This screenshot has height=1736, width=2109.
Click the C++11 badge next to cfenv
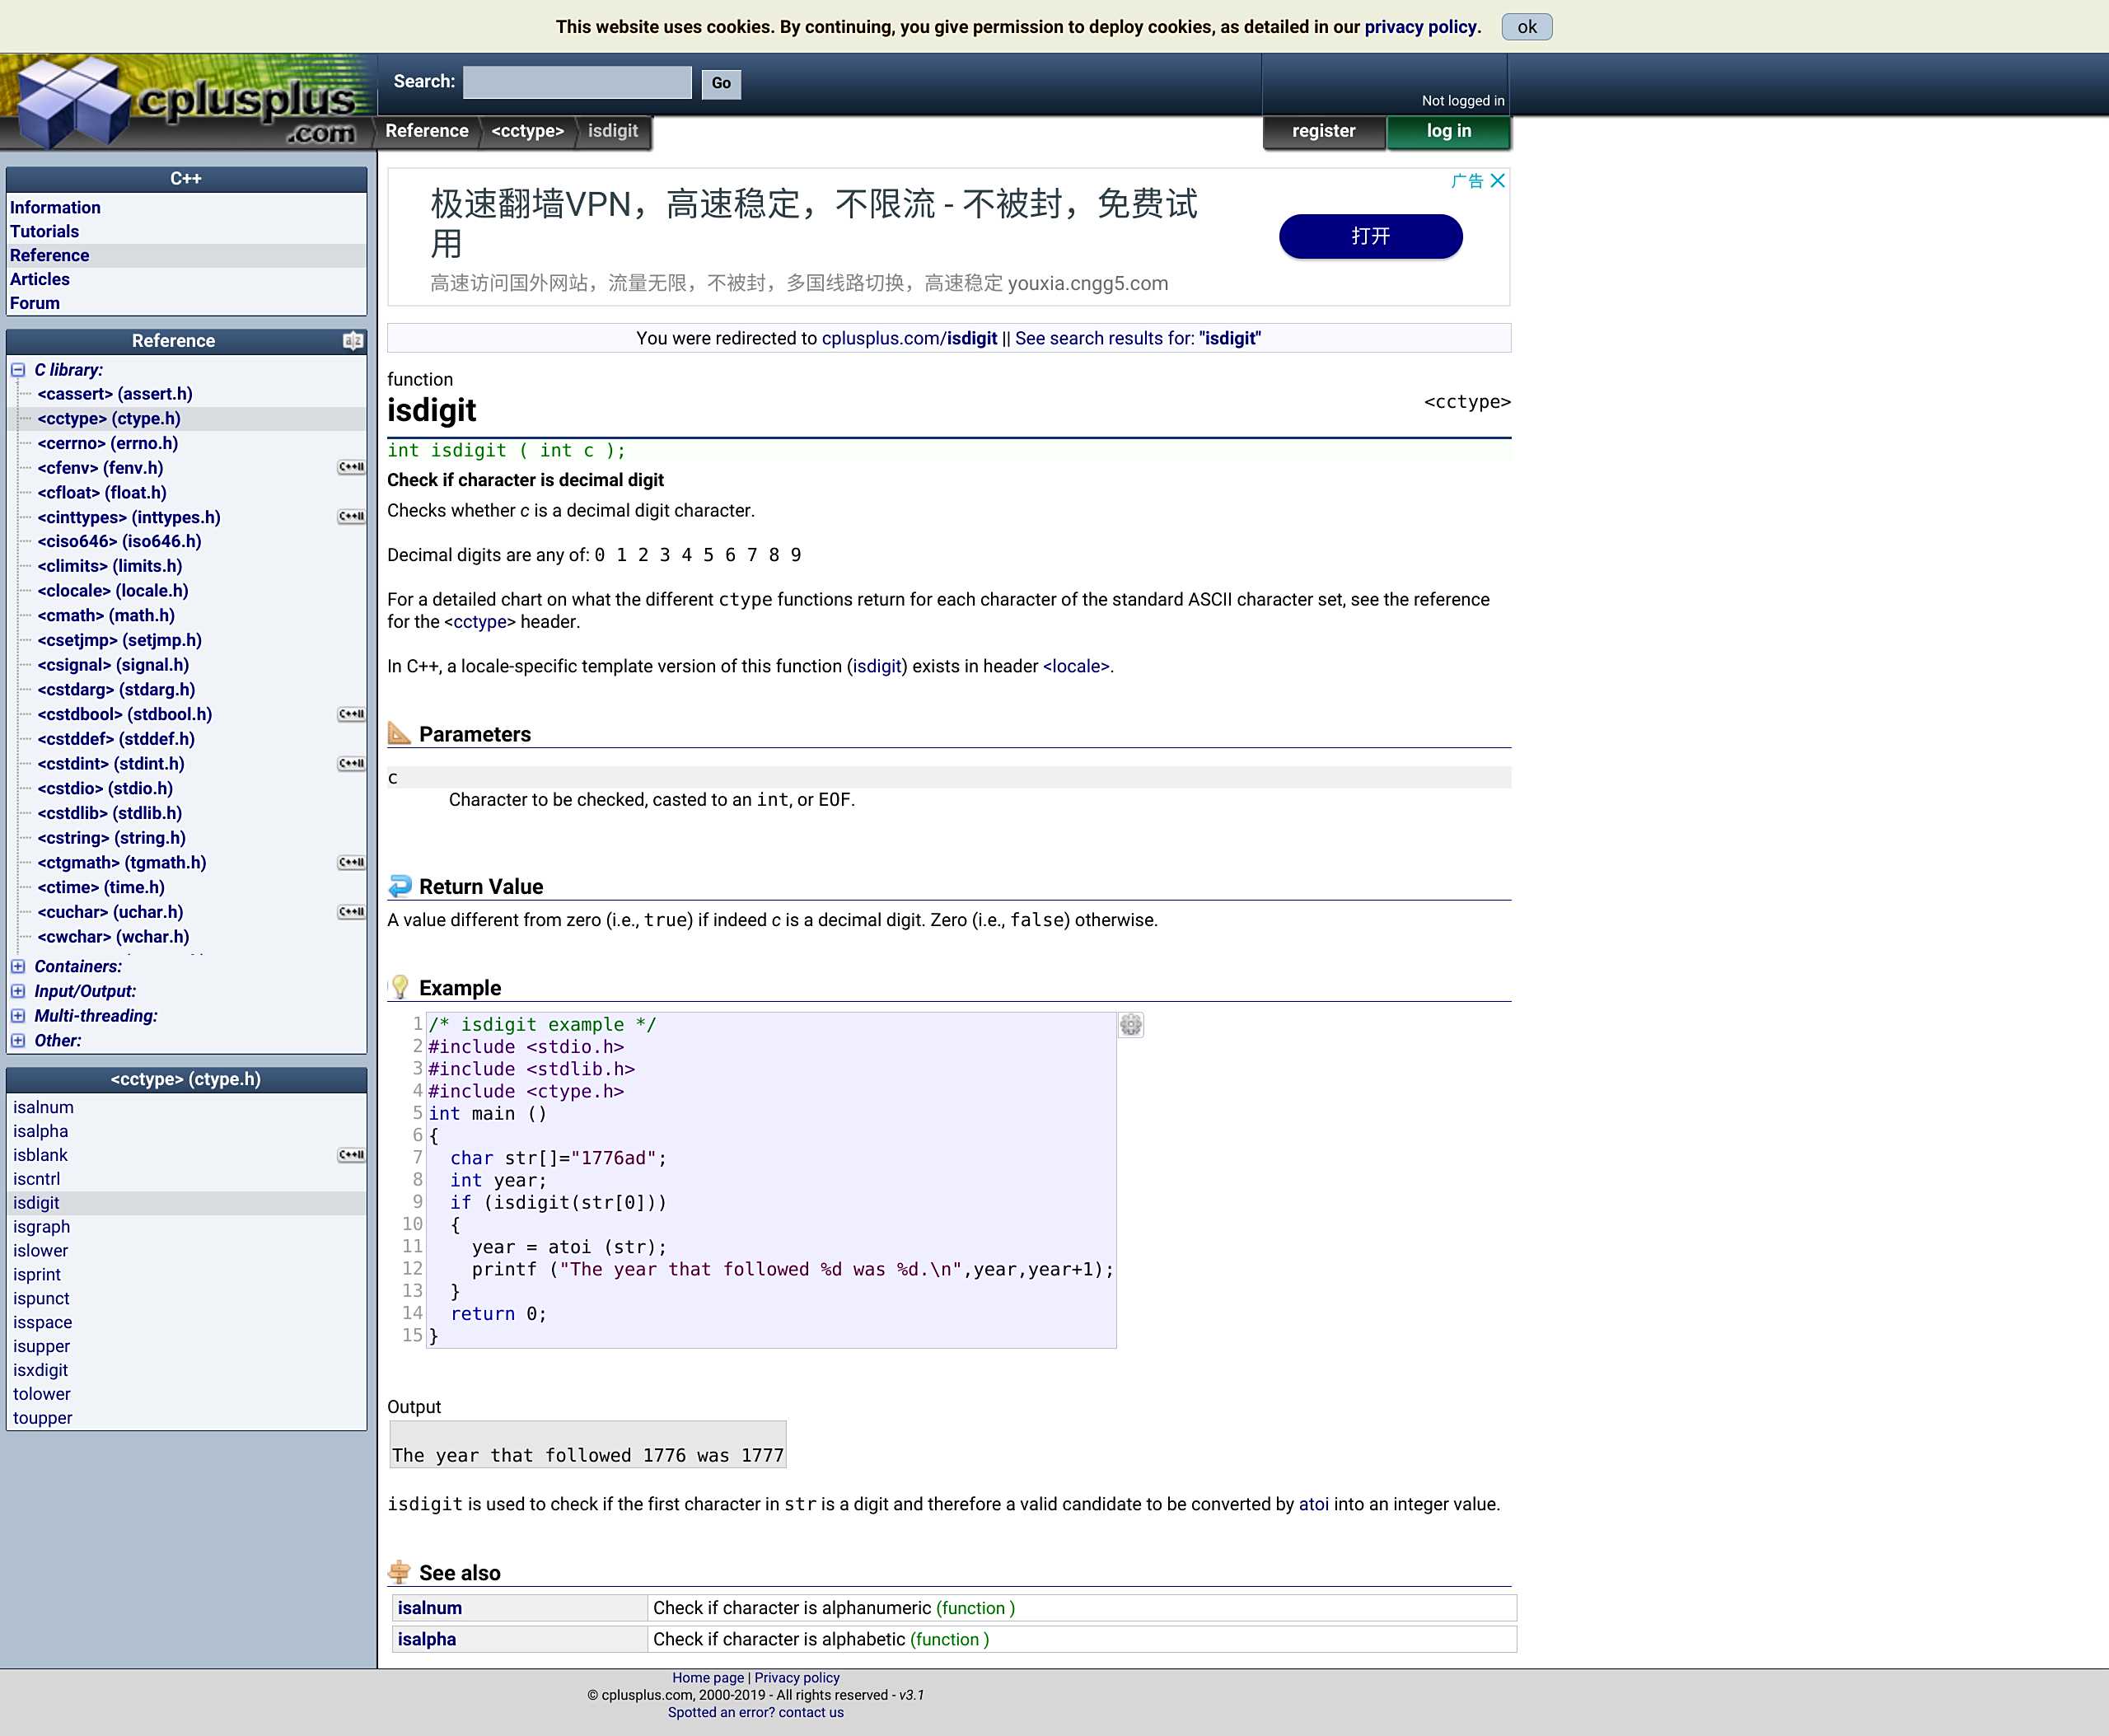click(351, 467)
